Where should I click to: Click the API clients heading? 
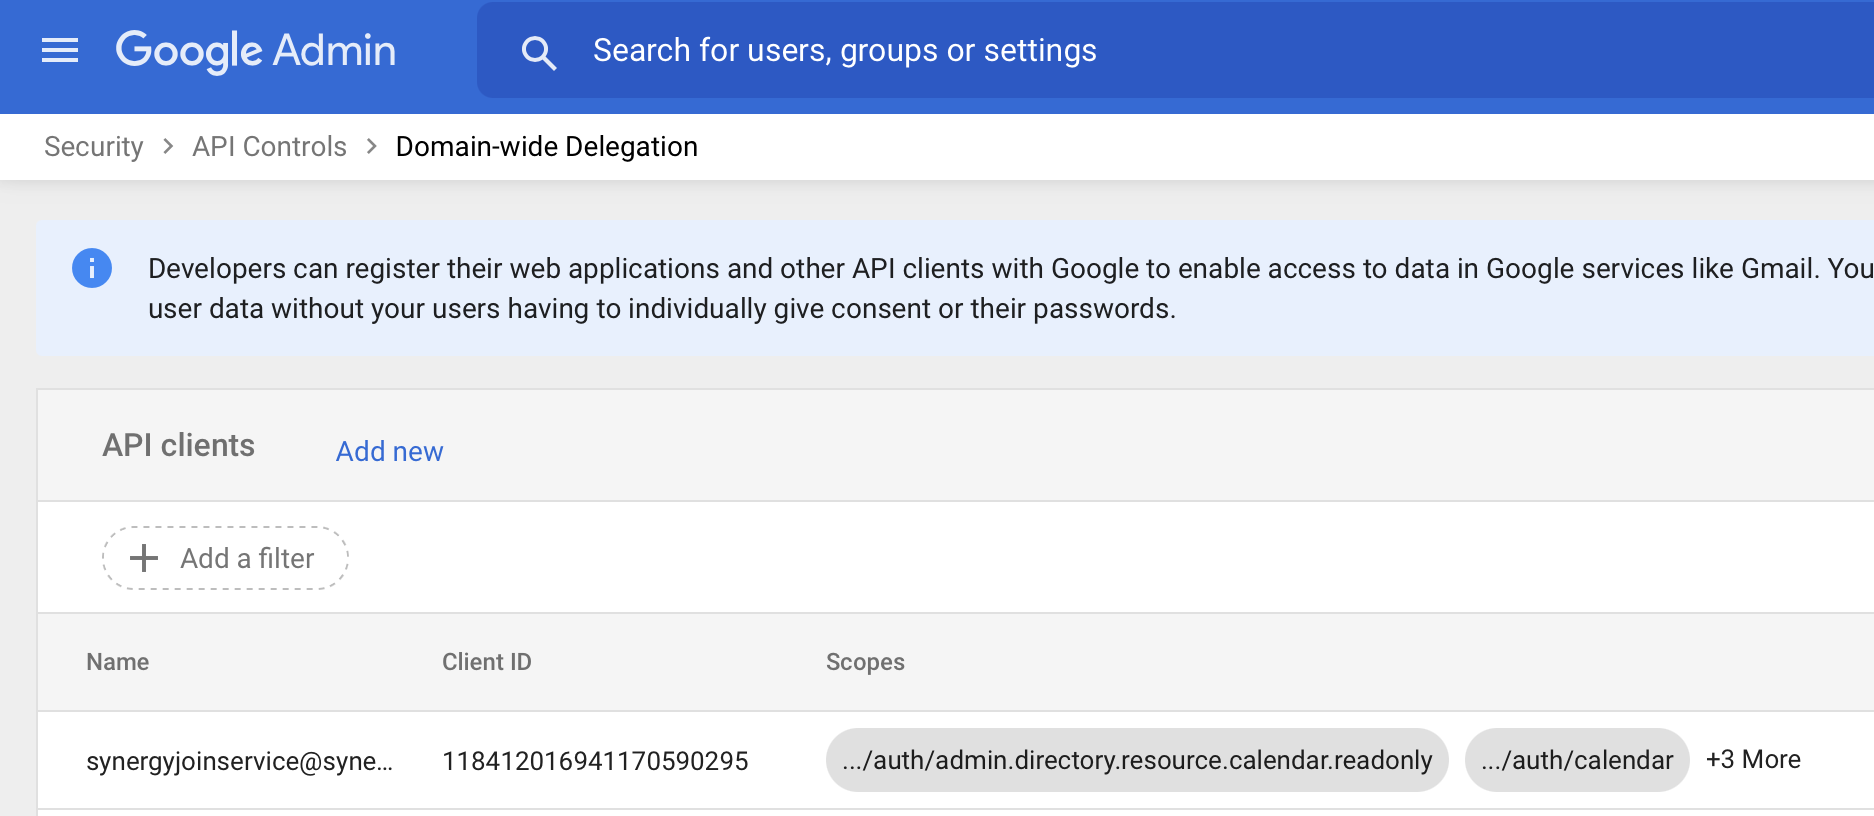click(x=179, y=446)
